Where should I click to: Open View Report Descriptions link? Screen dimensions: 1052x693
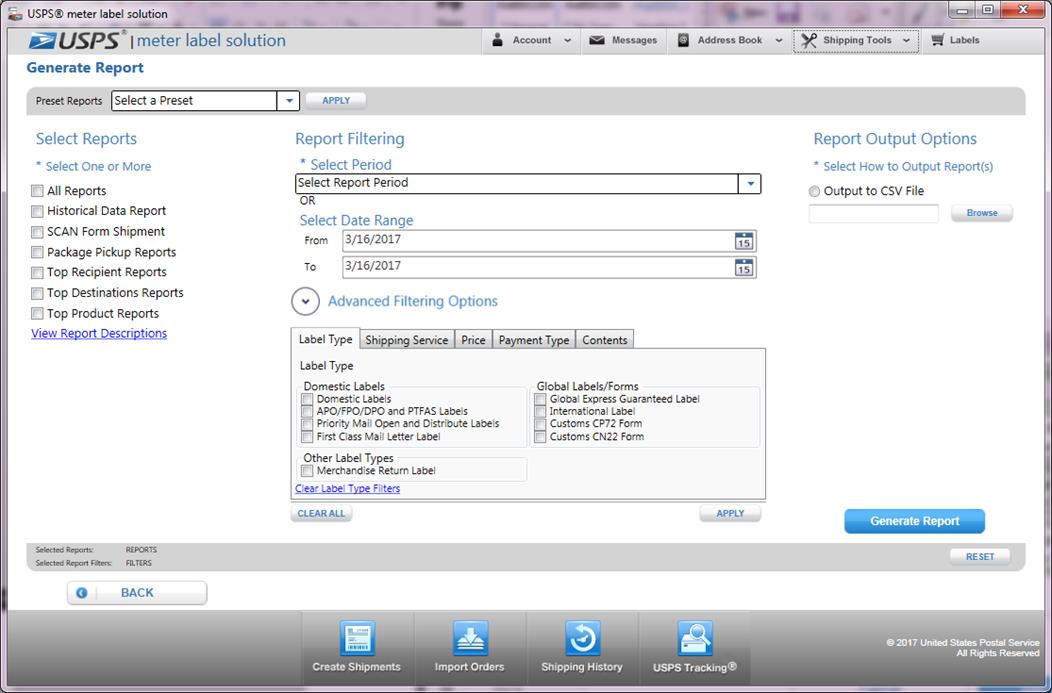pyautogui.click(x=99, y=333)
